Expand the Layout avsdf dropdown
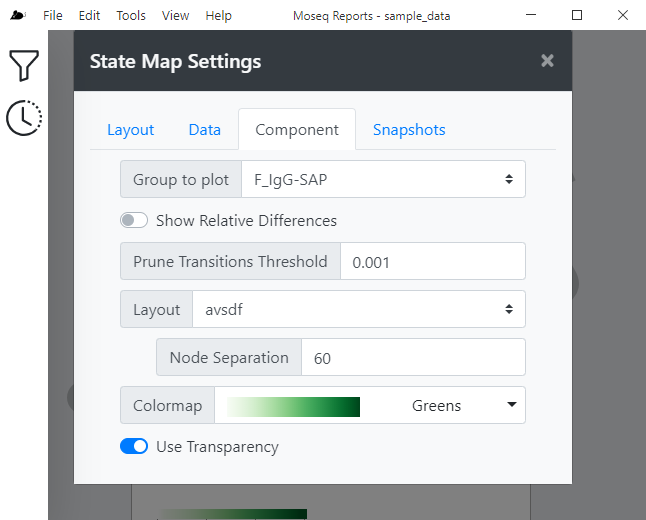 [x=359, y=309]
